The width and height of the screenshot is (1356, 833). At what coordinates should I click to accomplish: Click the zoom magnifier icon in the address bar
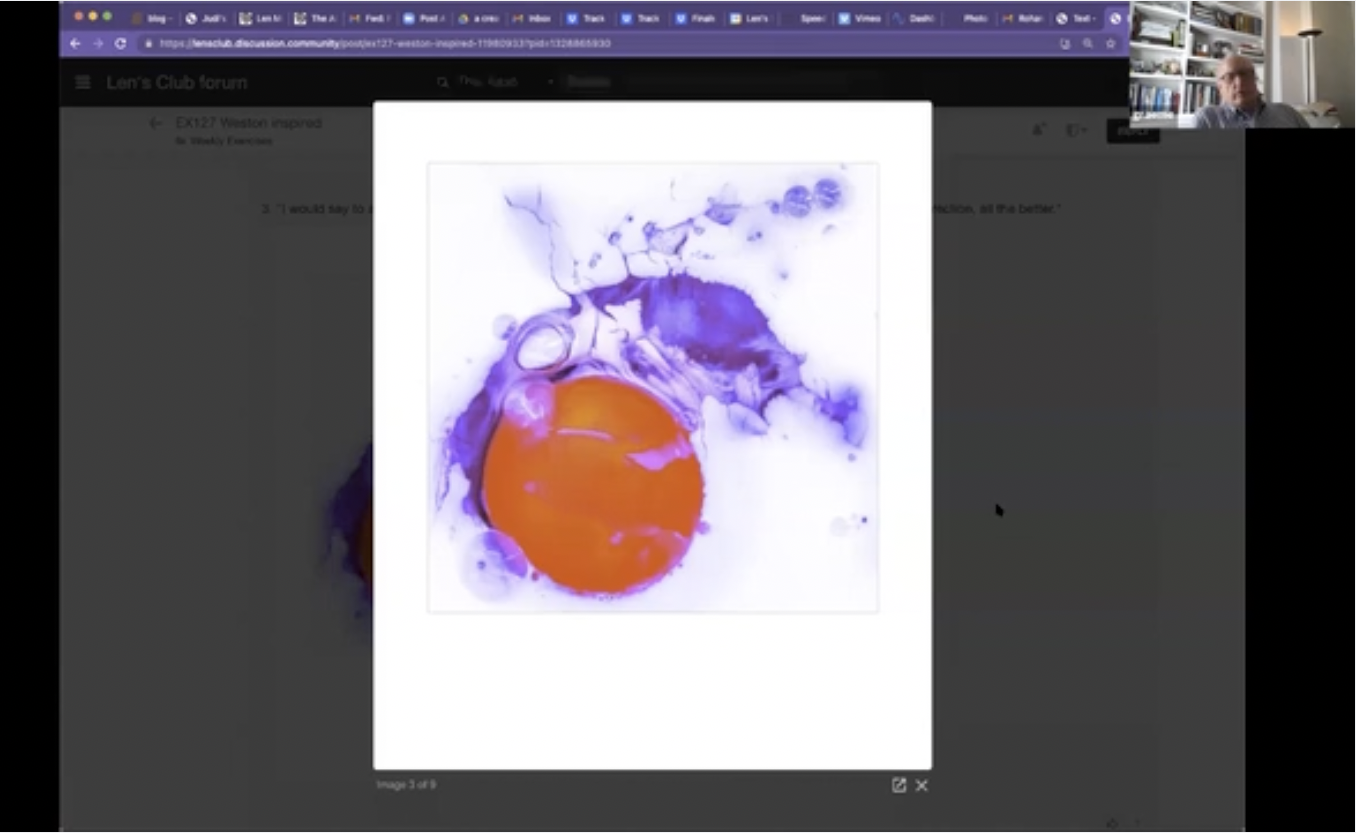[1087, 44]
